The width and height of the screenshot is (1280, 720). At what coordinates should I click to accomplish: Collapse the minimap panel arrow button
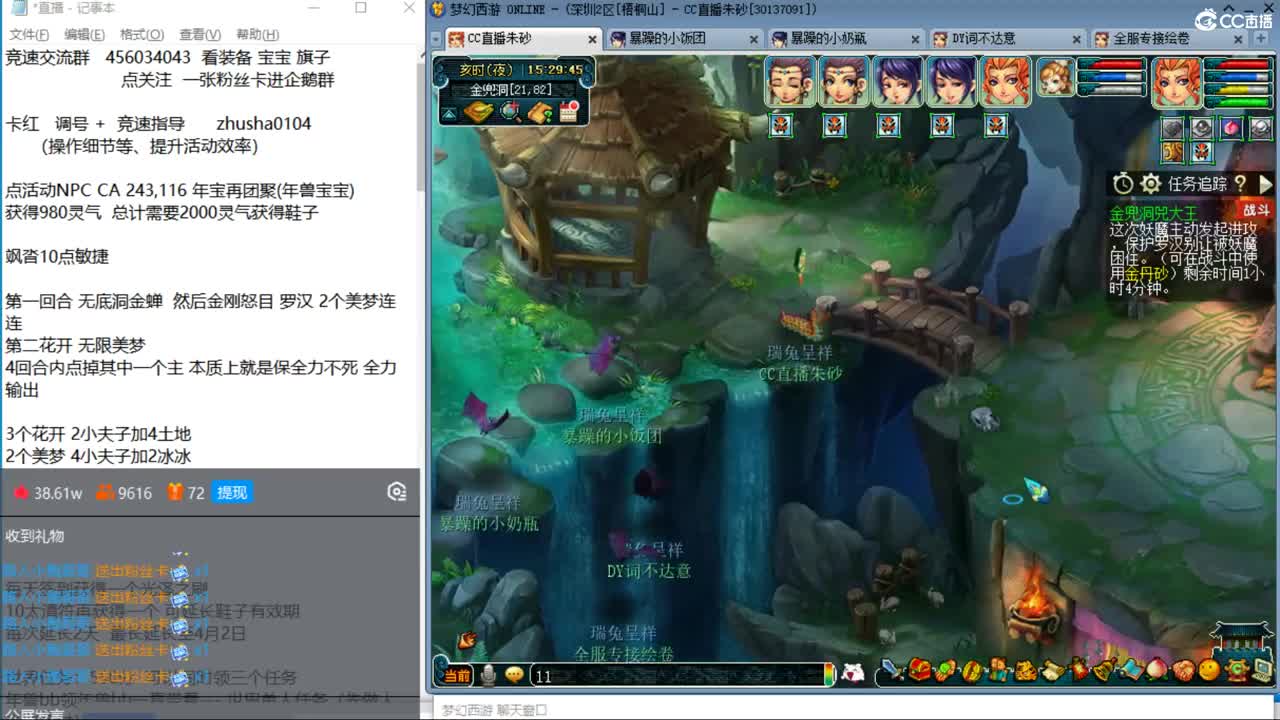point(450,114)
